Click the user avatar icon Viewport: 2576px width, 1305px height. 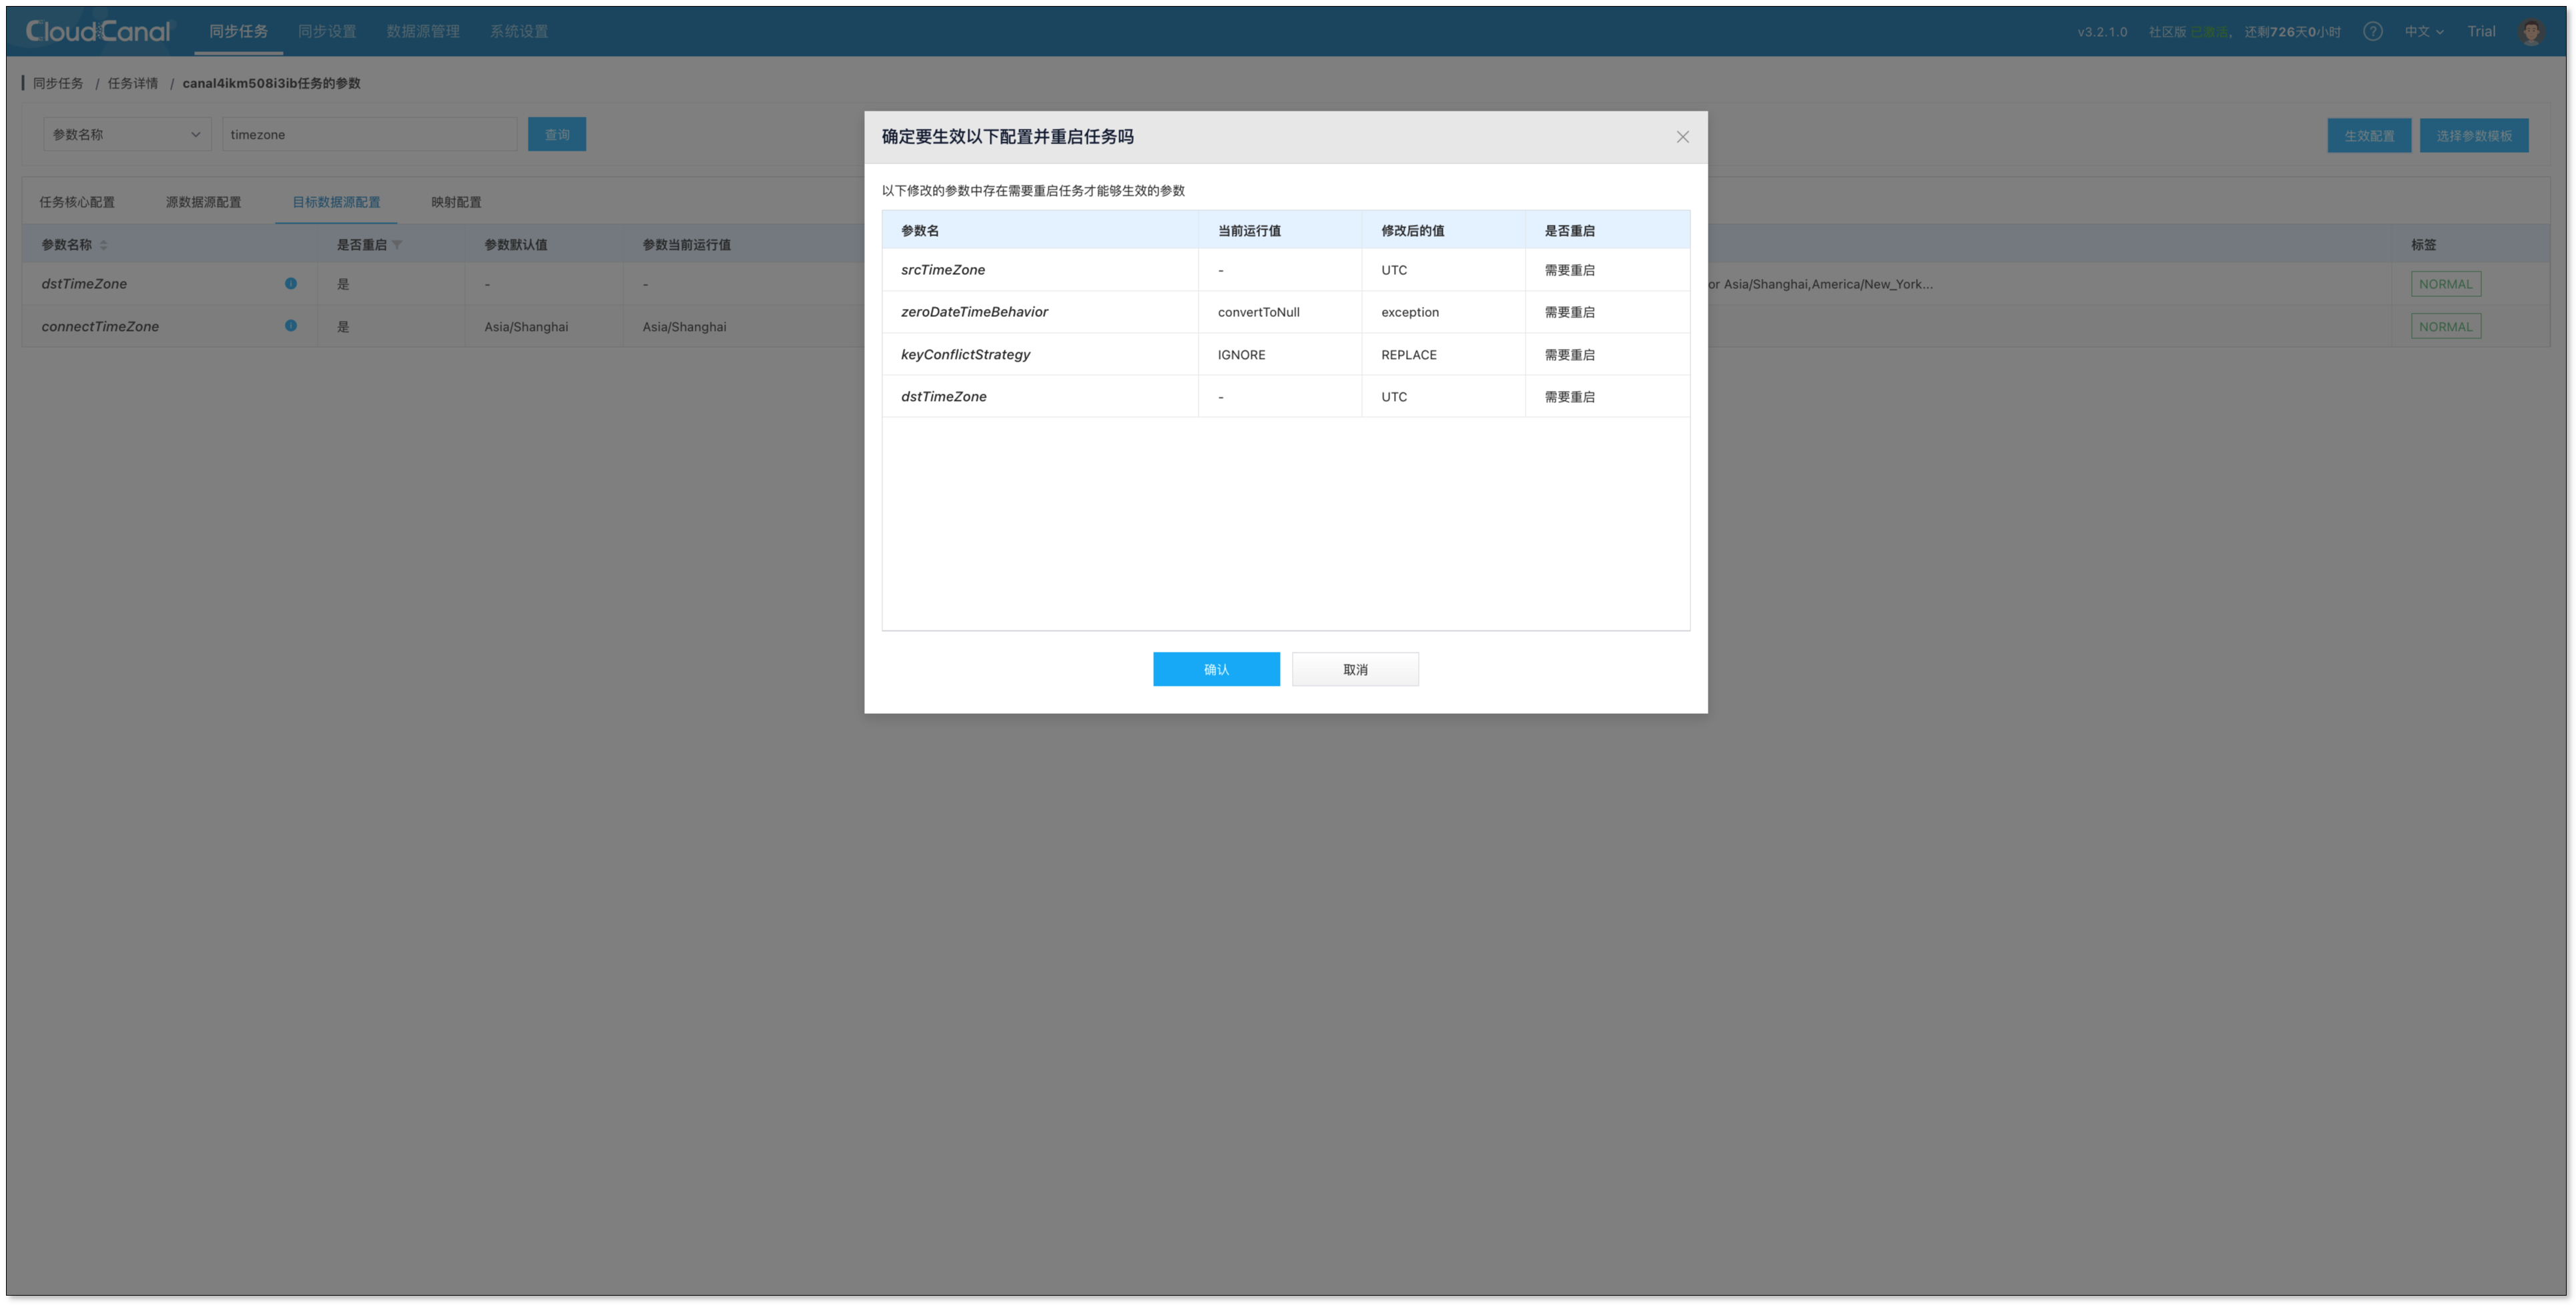(2531, 32)
